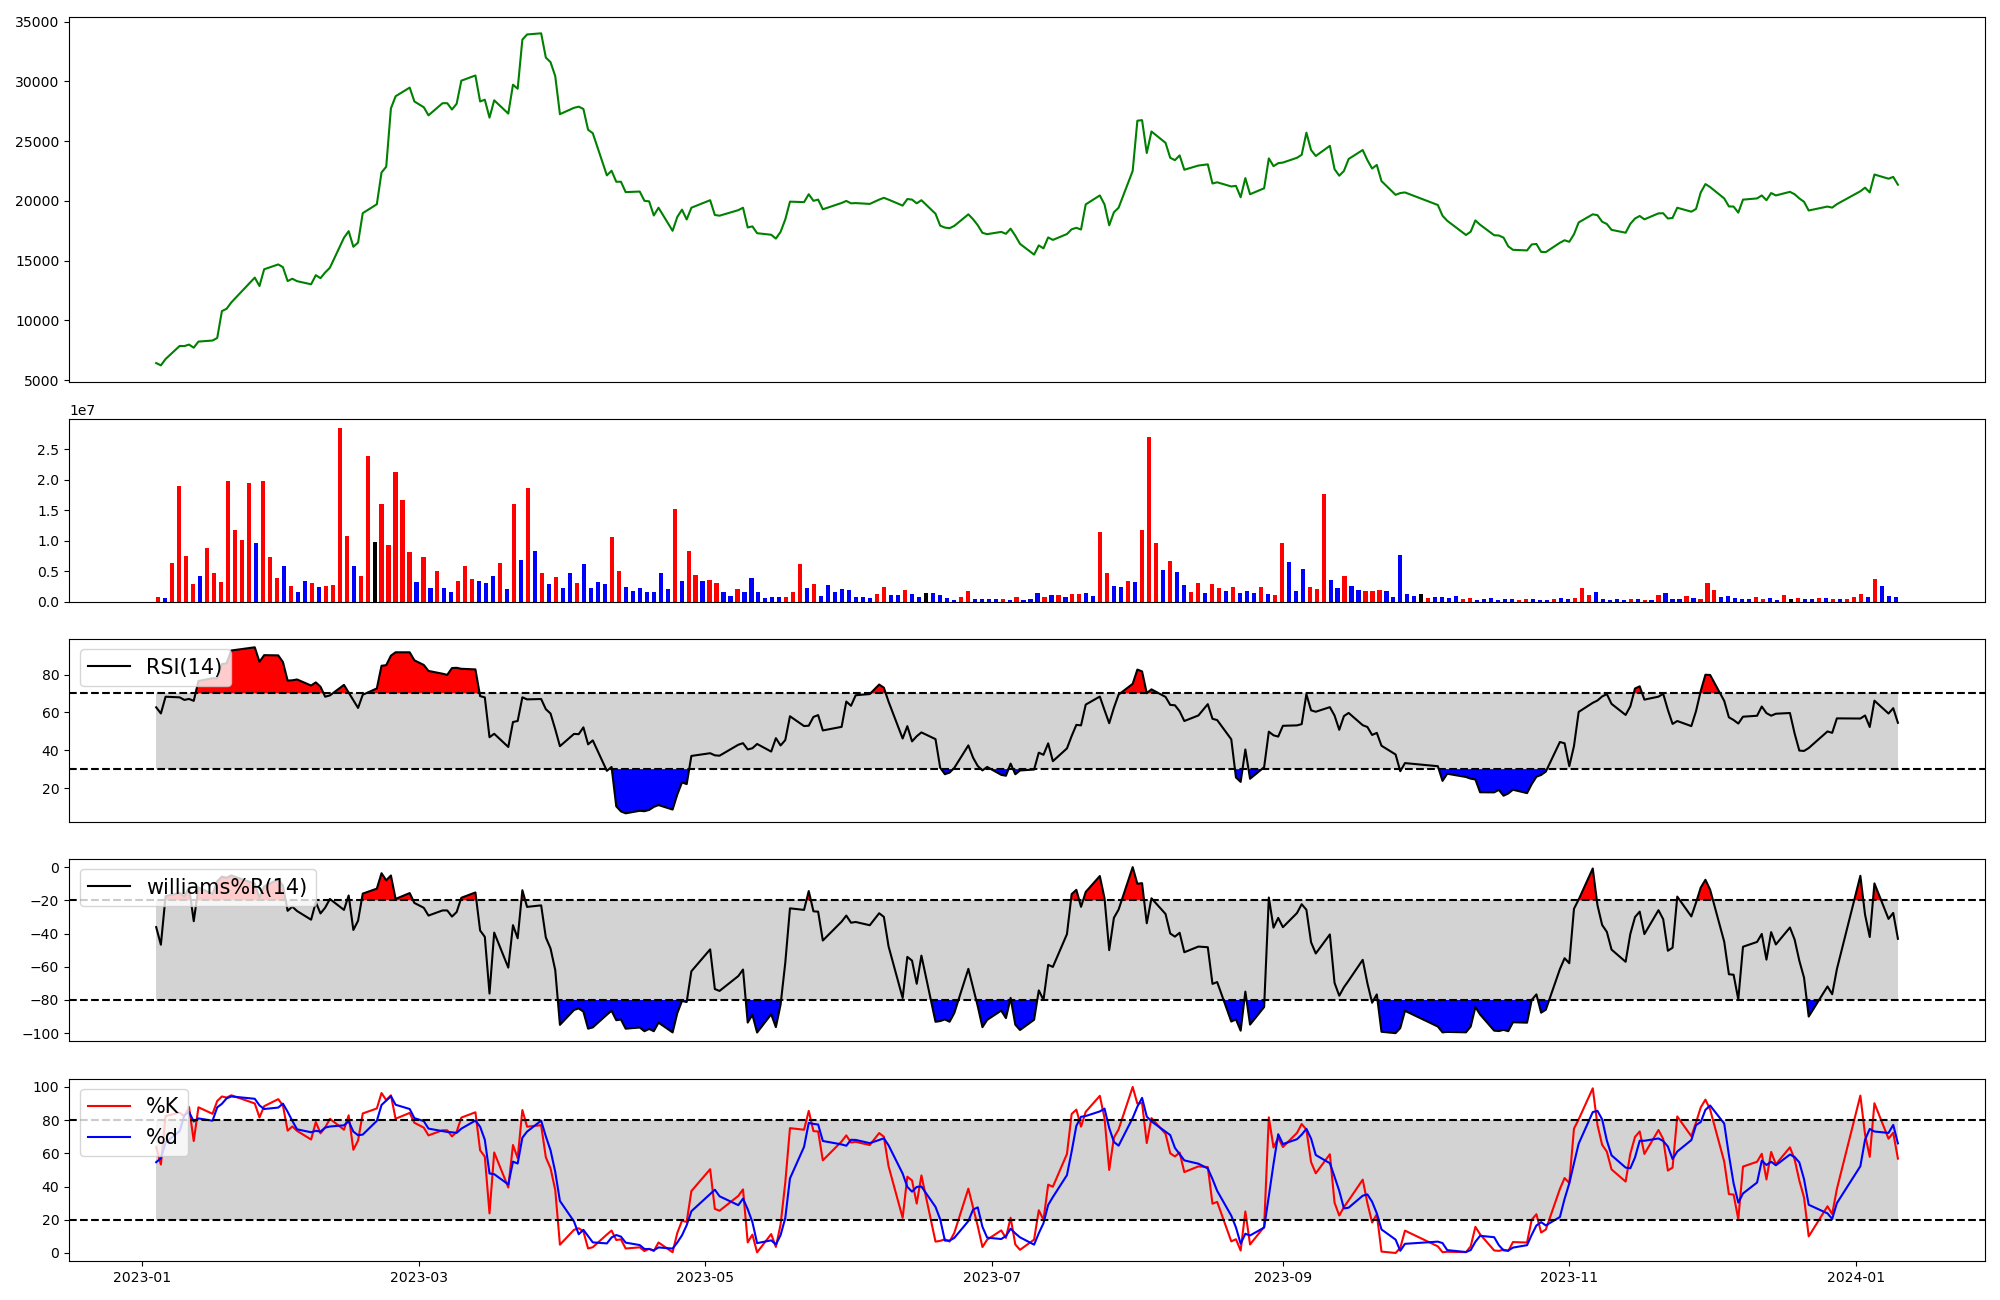Click the 2023-05 x-axis tick label
This screenshot has height=1300, width=2000.
(x=706, y=1277)
